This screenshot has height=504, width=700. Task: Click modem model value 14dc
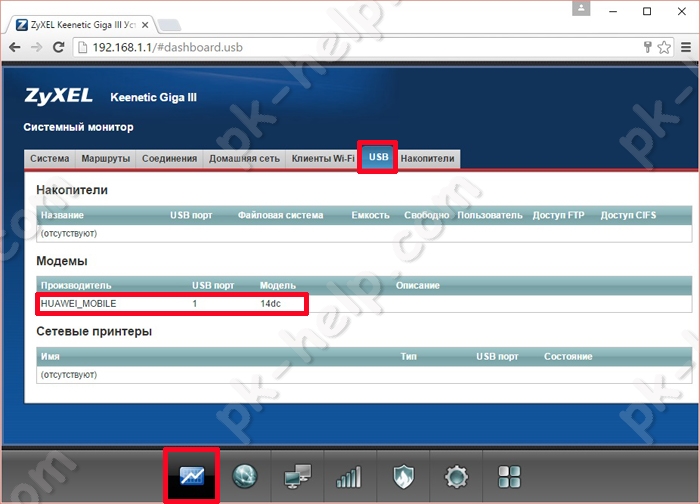pos(271,304)
